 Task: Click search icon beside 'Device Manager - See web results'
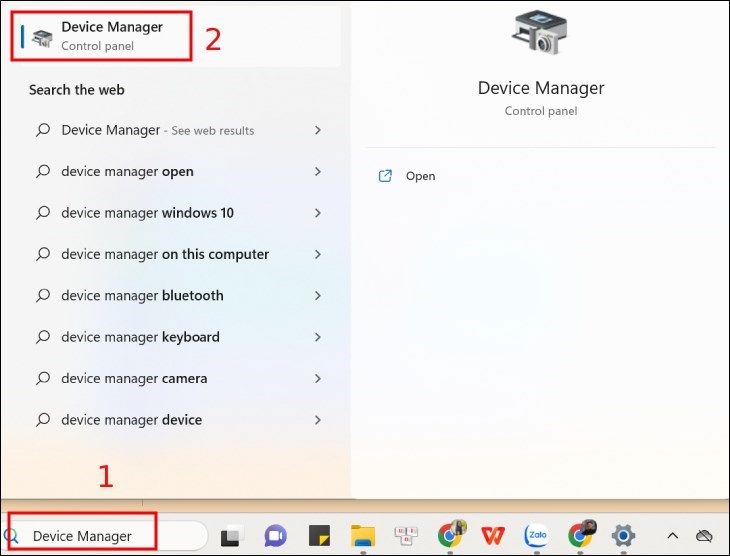point(43,130)
